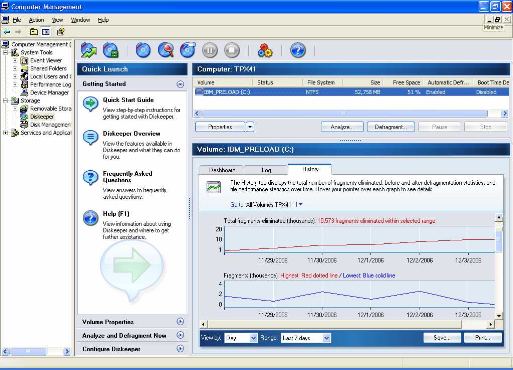Open the volume selection dropdown above graphs
Image resolution: width=513 pixels, height=370 pixels.
pos(300,204)
